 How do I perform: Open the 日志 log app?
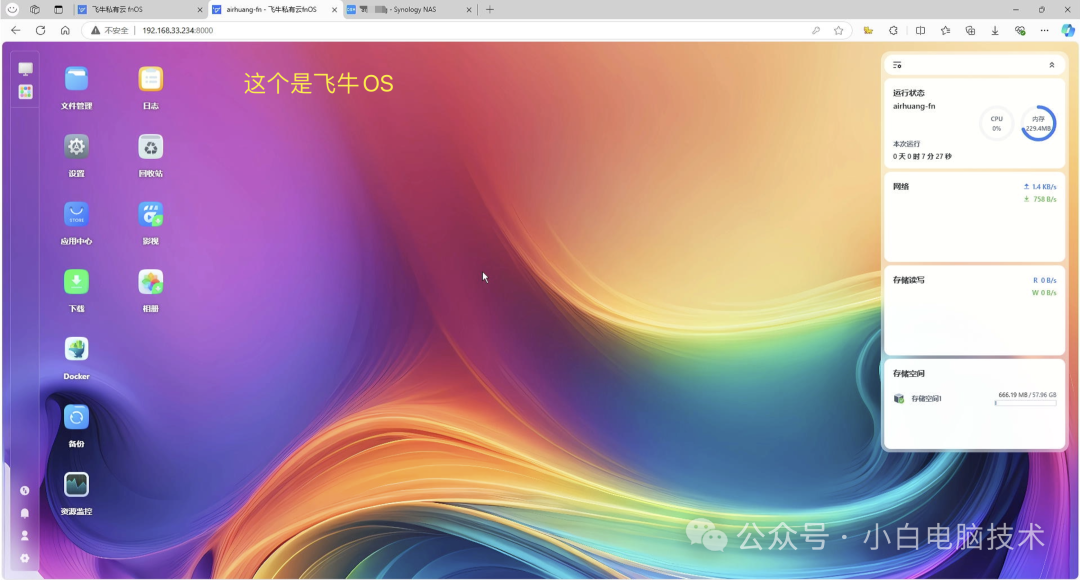click(150, 79)
